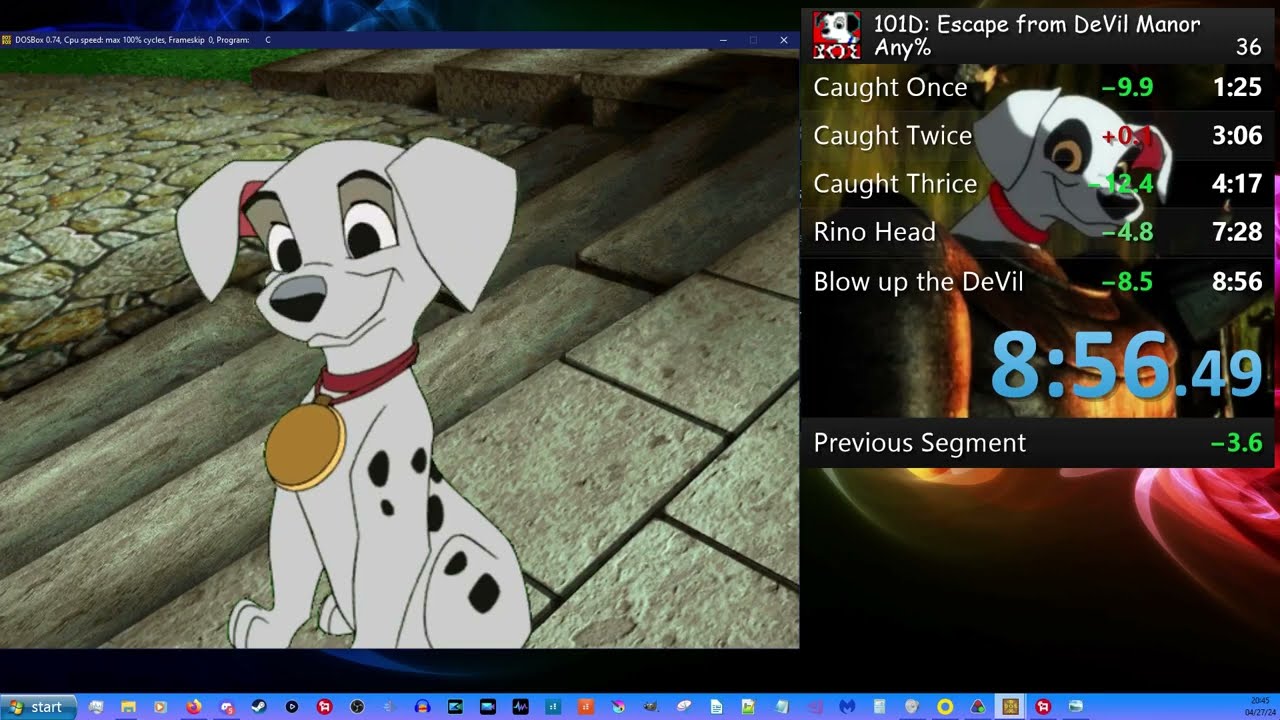Open the blue headphones app on taskbar
The height and width of the screenshot is (720, 1280).
[422, 707]
